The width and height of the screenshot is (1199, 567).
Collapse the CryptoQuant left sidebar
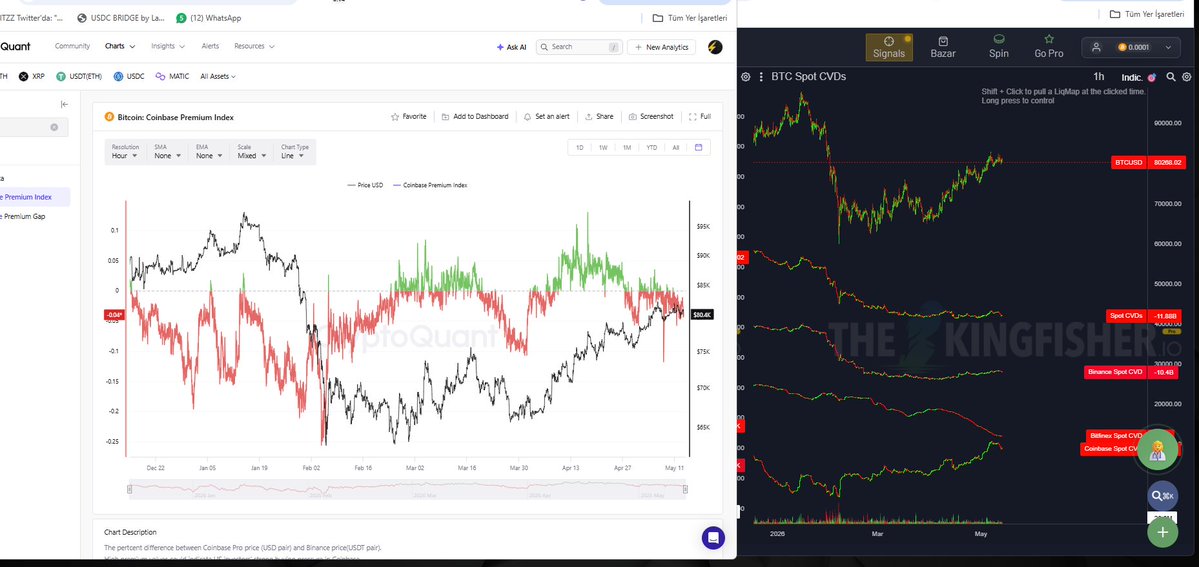(64, 104)
